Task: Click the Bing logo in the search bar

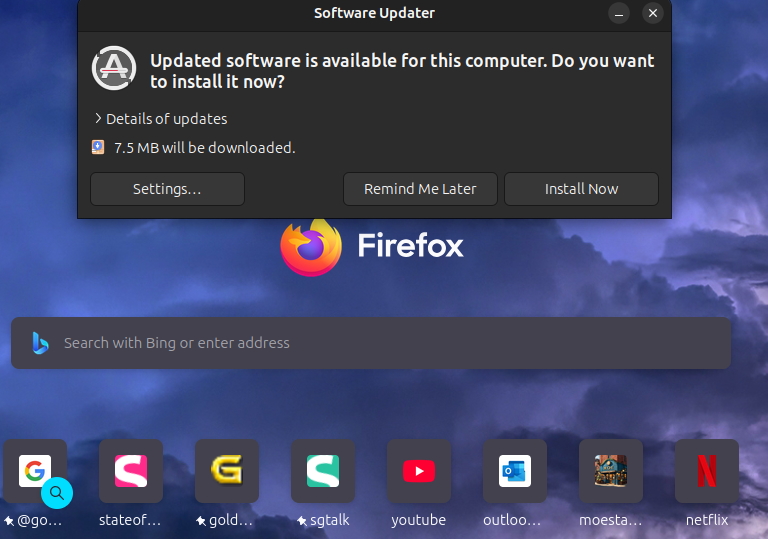Action: pos(40,343)
